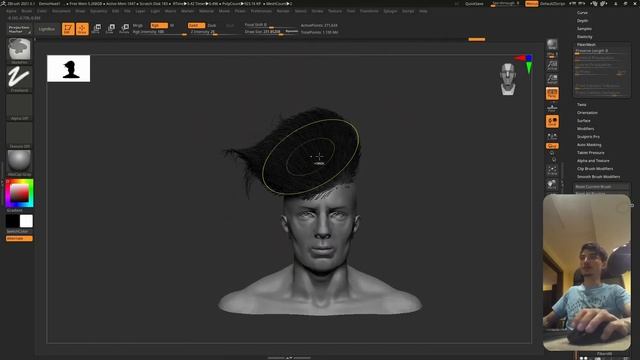This screenshot has height=360, width=640.
Task: Toggle the M material channel button
Action: (x=172, y=25)
